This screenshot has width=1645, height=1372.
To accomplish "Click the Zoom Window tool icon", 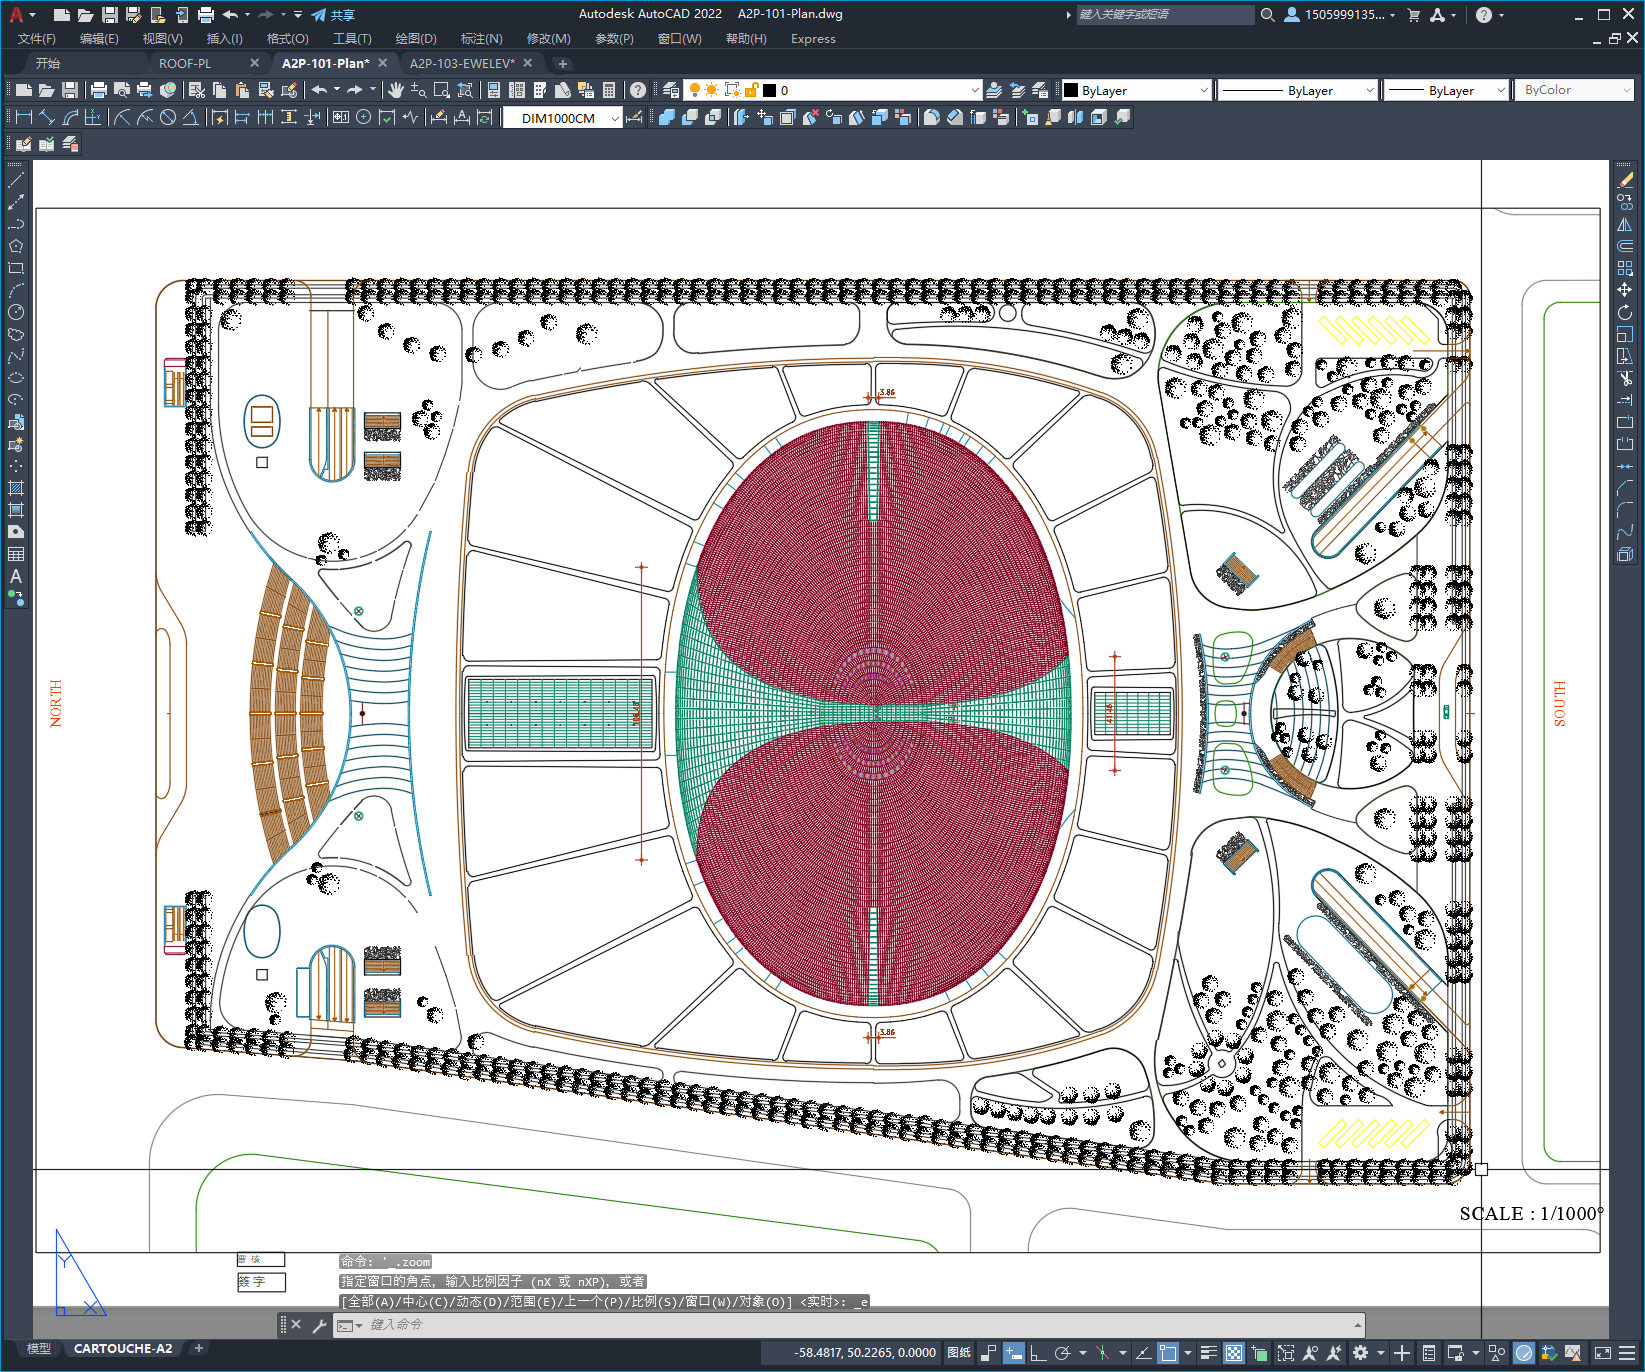I will pyautogui.click(x=442, y=90).
